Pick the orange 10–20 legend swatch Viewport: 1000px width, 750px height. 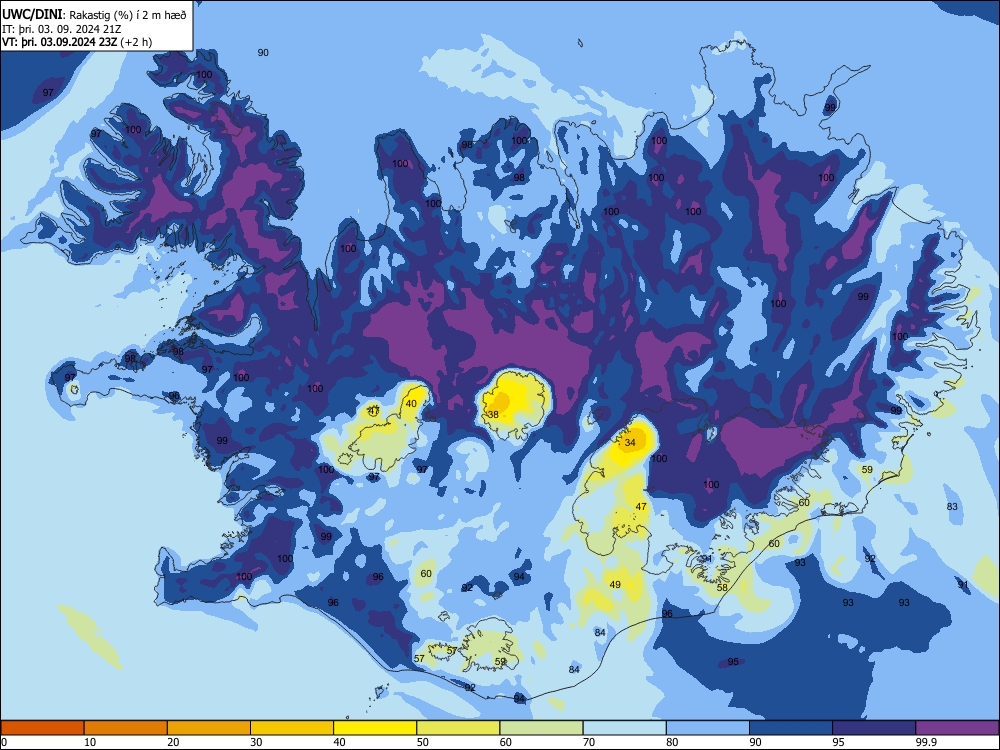point(126,728)
